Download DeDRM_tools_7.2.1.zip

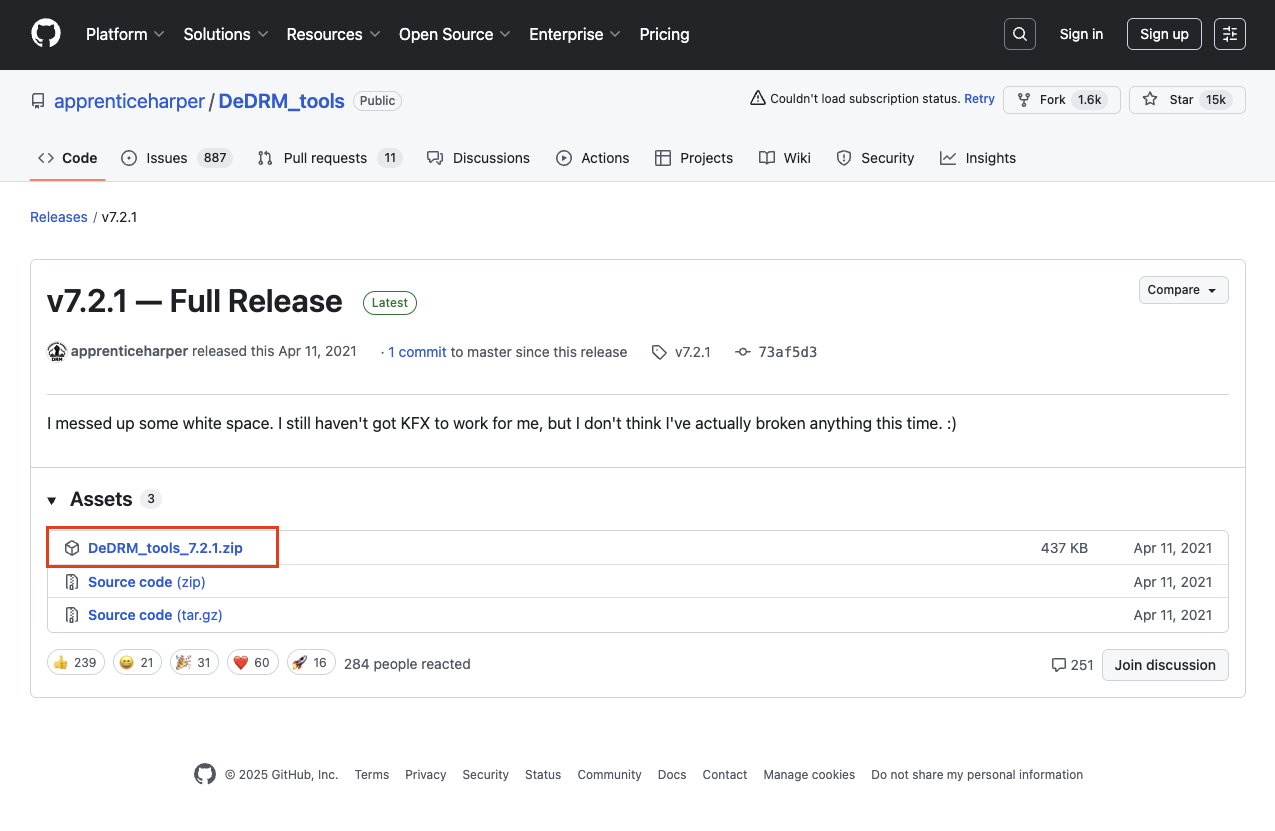(x=165, y=548)
